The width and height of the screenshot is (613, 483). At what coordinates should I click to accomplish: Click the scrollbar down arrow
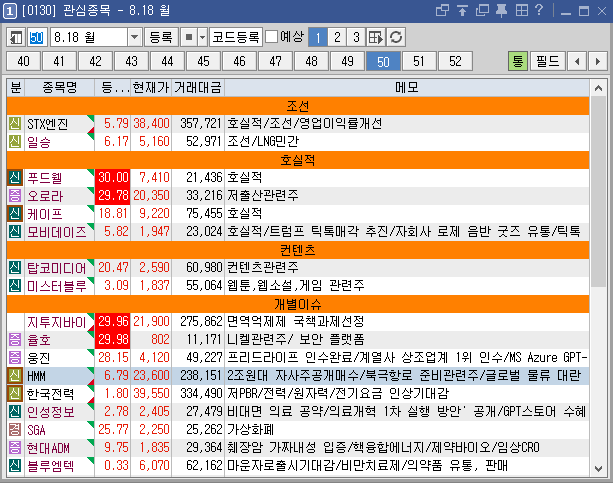tap(598, 468)
